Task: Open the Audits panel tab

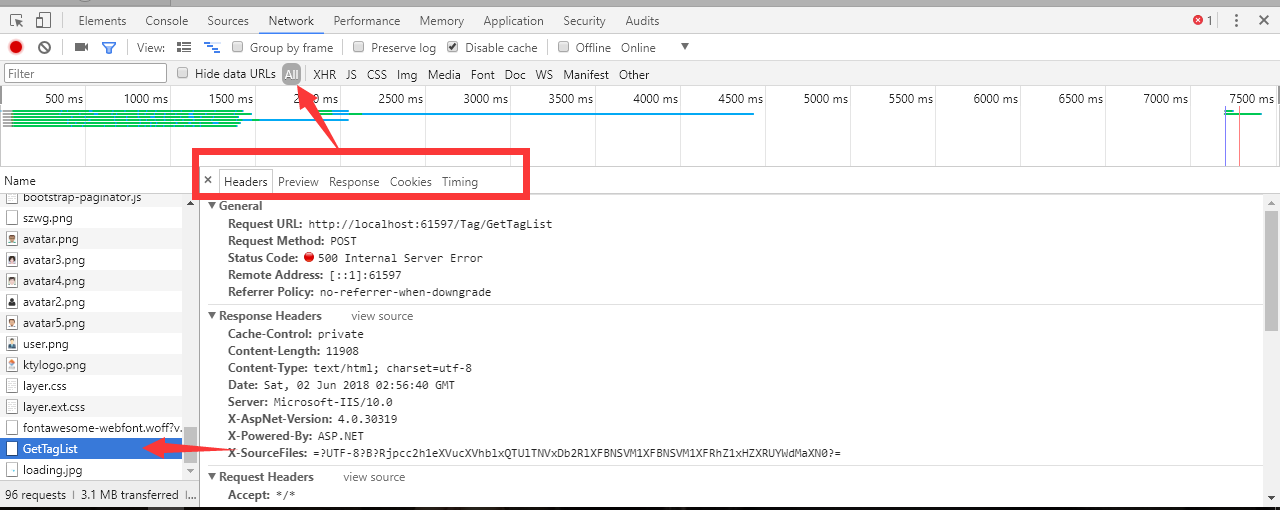Action: [x=642, y=20]
